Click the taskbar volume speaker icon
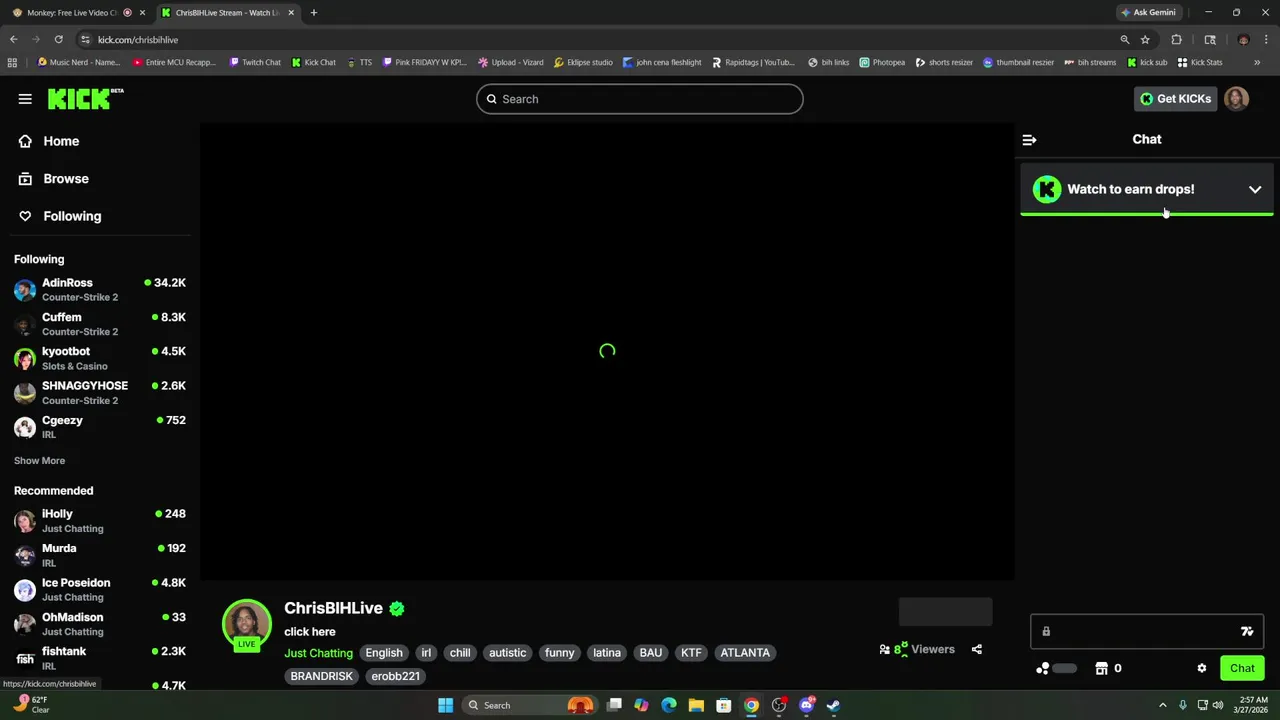The width and height of the screenshot is (1280, 720). 1218,705
